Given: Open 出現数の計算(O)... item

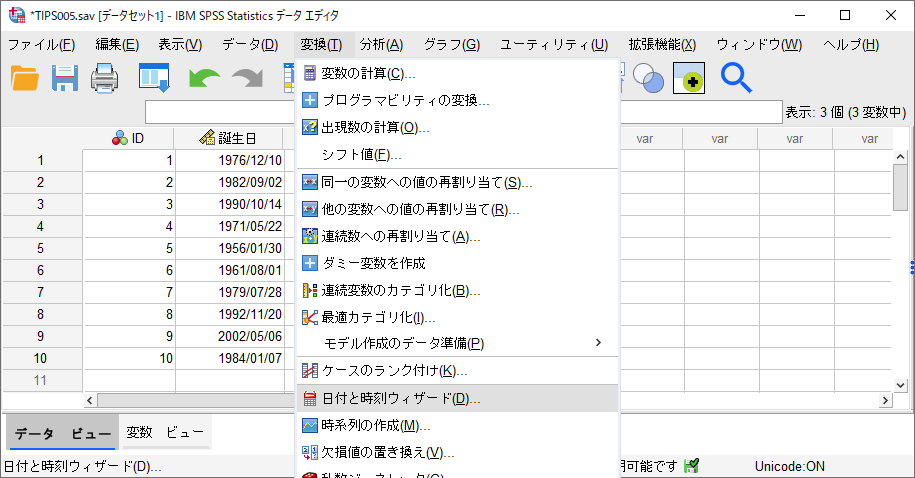Looking at the screenshot, I should (x=457, y=127).
